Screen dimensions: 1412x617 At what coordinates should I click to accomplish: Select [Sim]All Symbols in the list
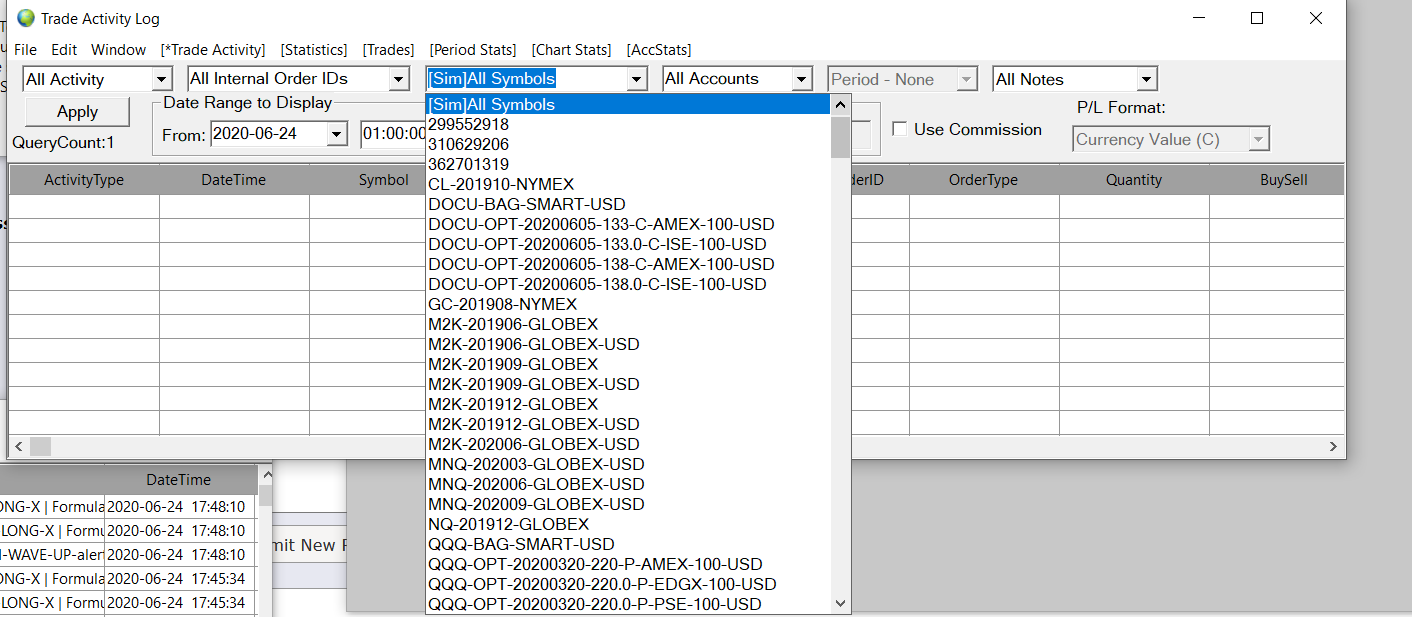point(628,104)
